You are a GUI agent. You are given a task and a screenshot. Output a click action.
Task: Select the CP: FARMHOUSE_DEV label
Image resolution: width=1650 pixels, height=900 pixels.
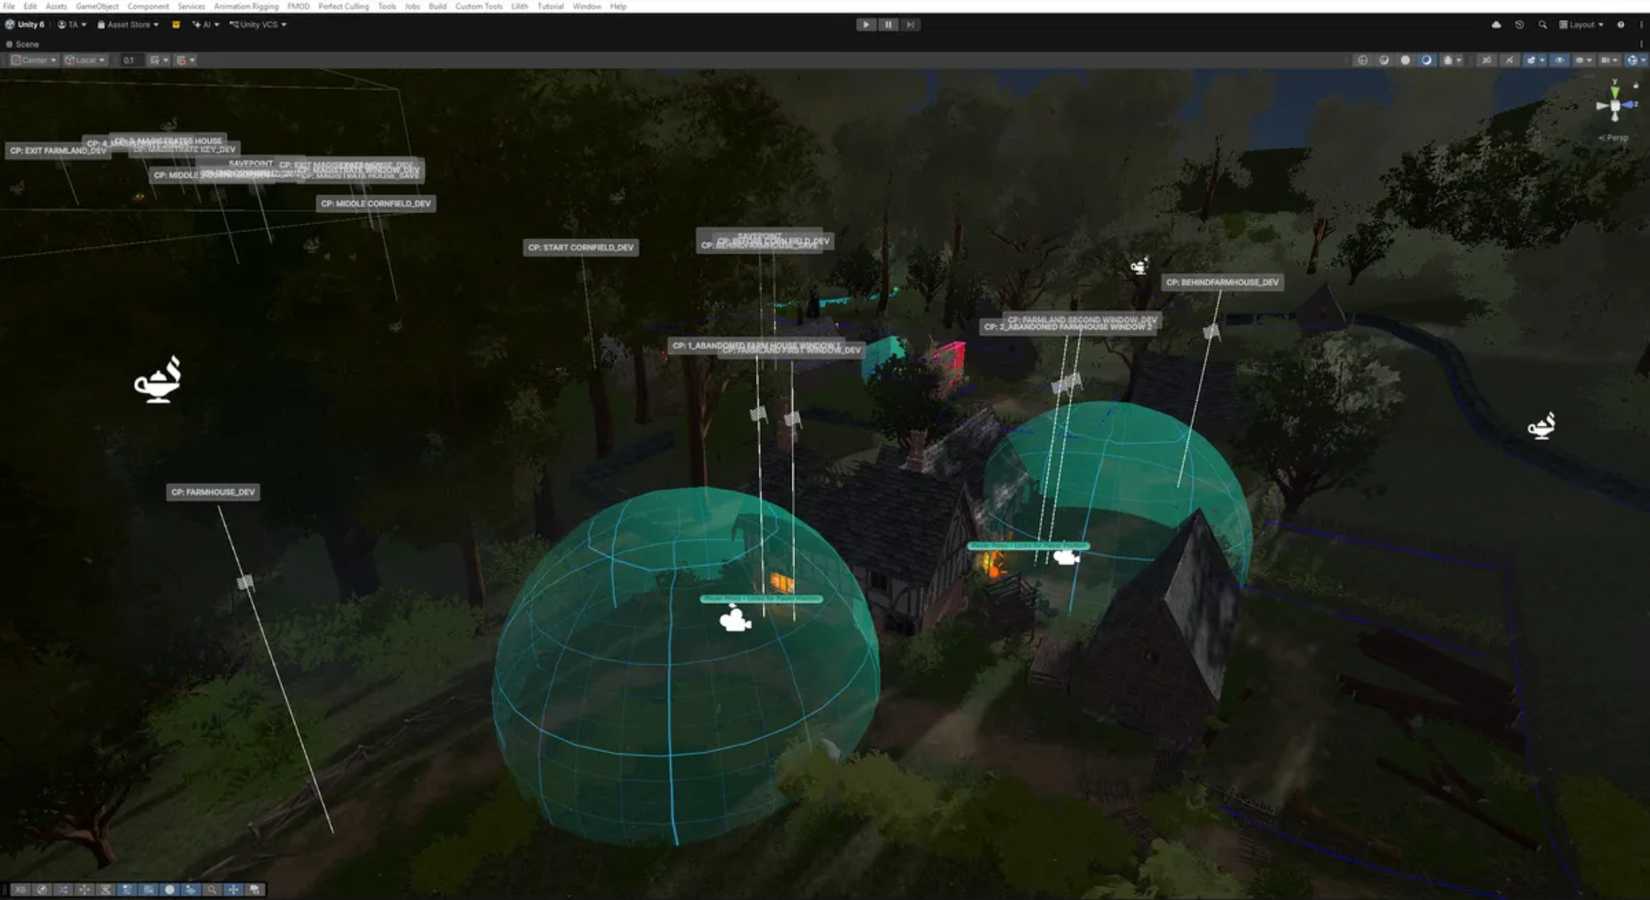pos(213,492)
